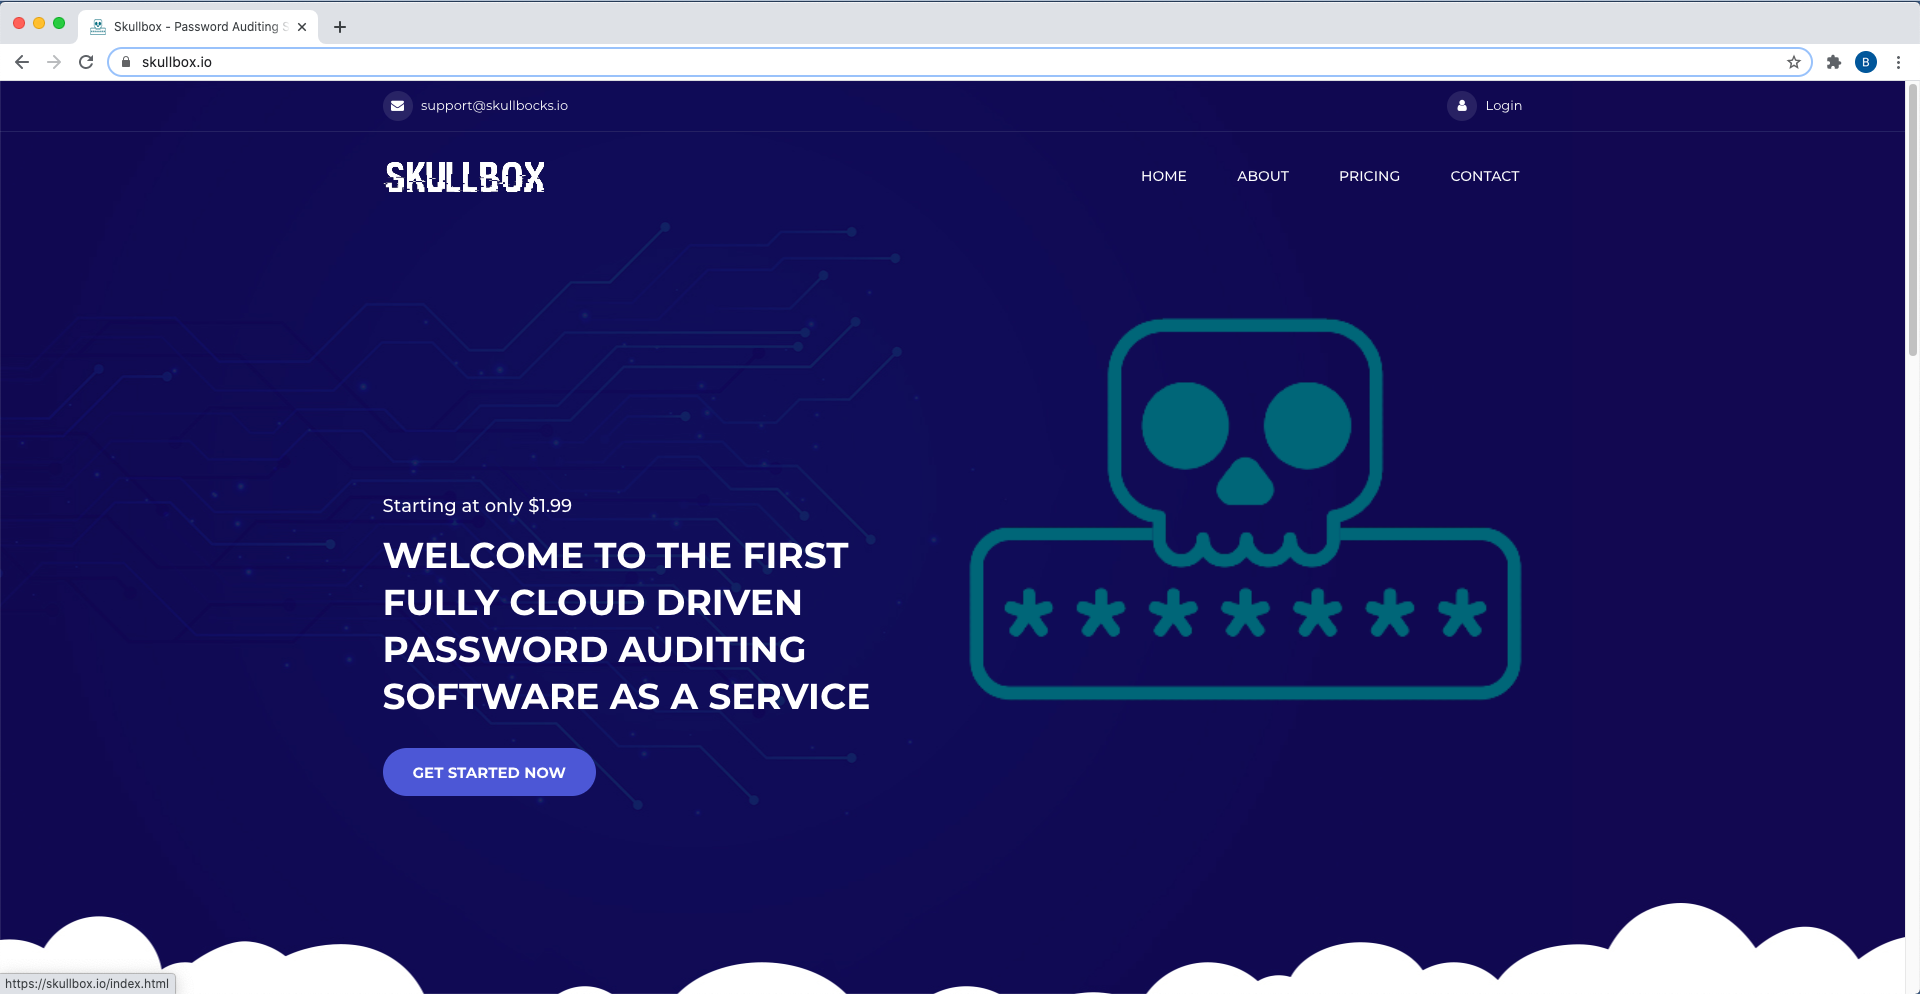Screen dimensions: 1920x994
Task: Click the profile avatar in the toolbar
Action: tap(1866, 61)
